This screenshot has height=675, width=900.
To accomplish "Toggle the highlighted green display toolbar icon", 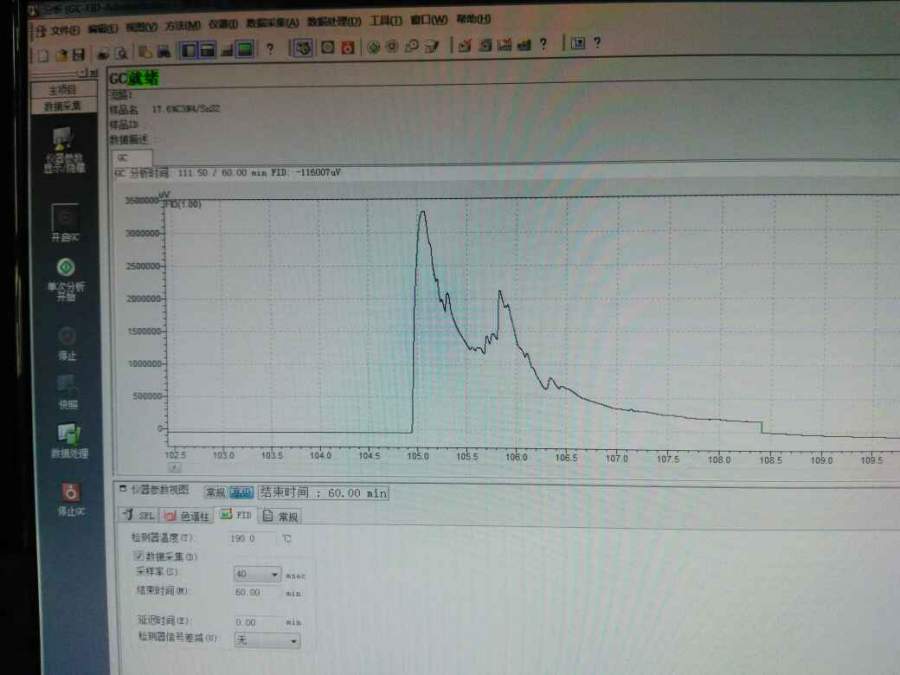I will coord(245,50).
